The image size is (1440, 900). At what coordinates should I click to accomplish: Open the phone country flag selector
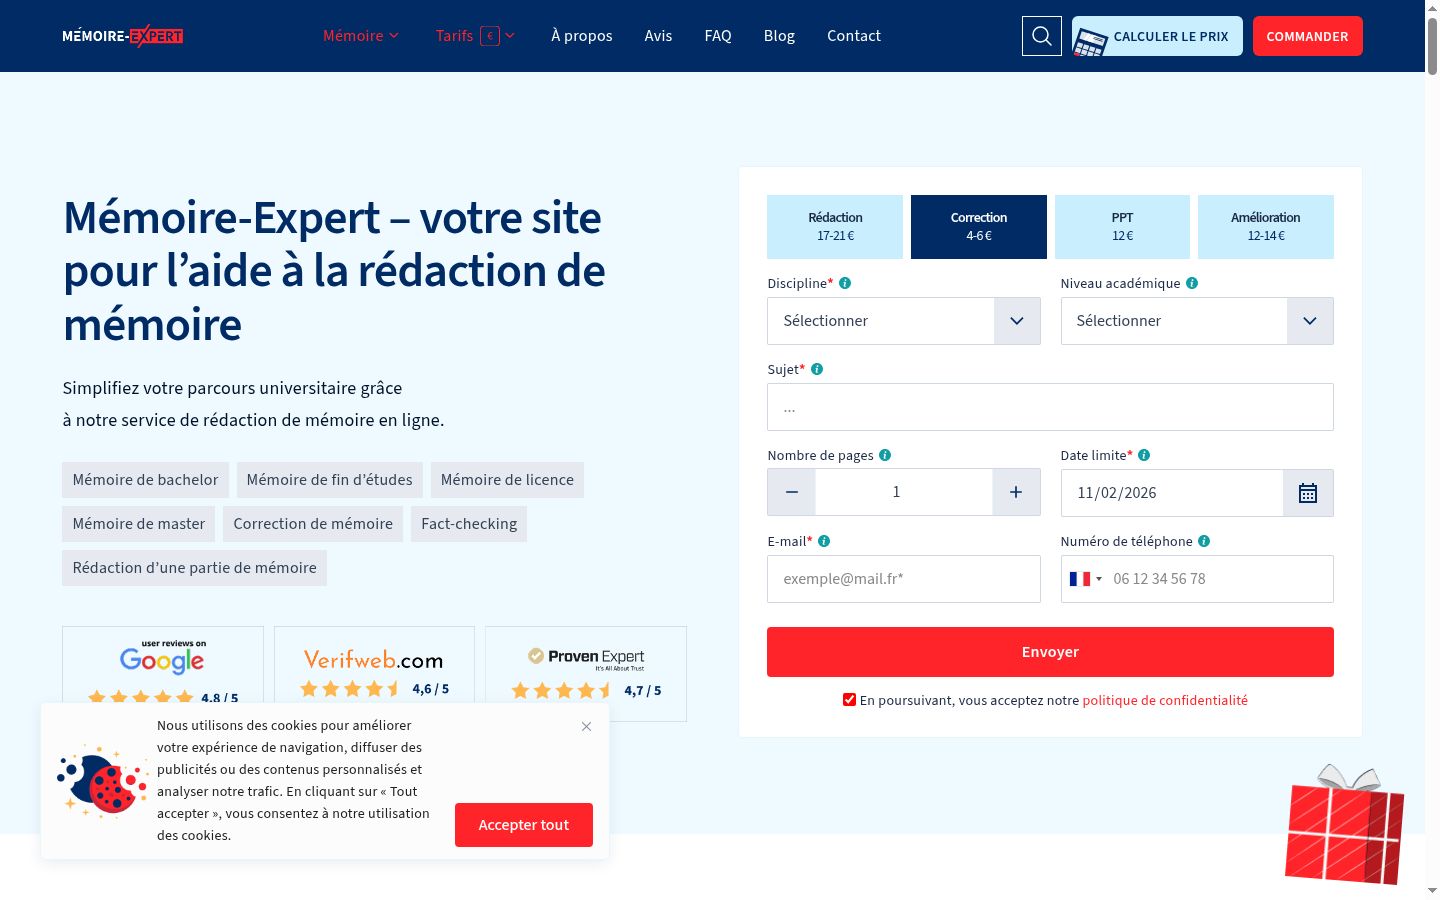tap(1086, 579)
